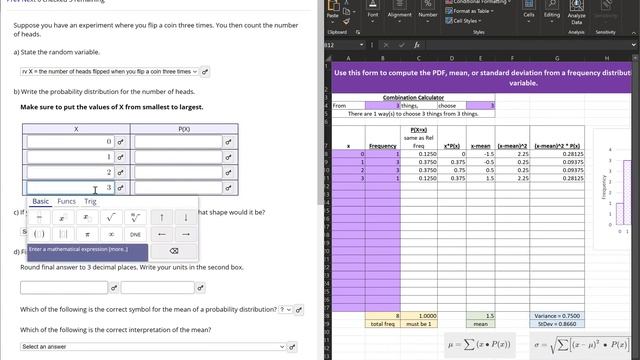Viewport: 640px width, 360px height.
Task: Insert parentheses from the math keypad
Action: tap(39, 234)
